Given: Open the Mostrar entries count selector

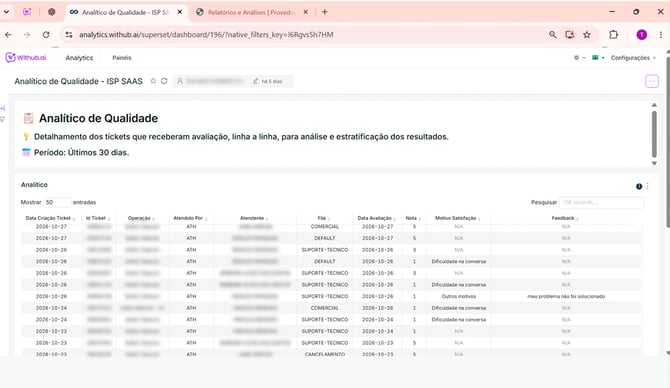Looking at the screenshot, I should click(x=57, y=202).
